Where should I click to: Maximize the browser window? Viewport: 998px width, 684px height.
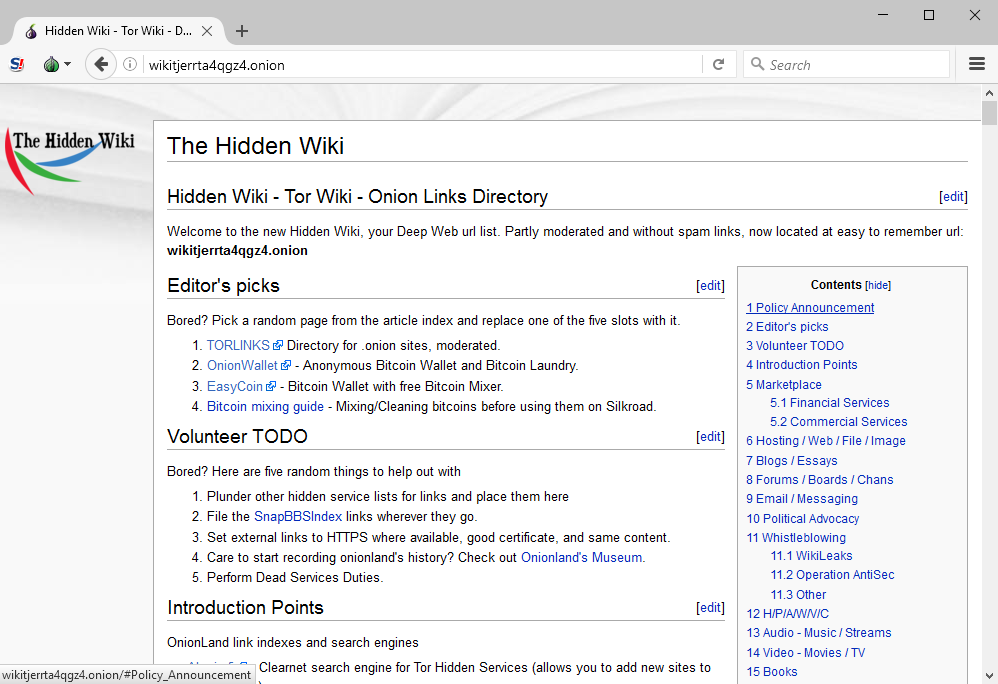[x=929, y=15]
